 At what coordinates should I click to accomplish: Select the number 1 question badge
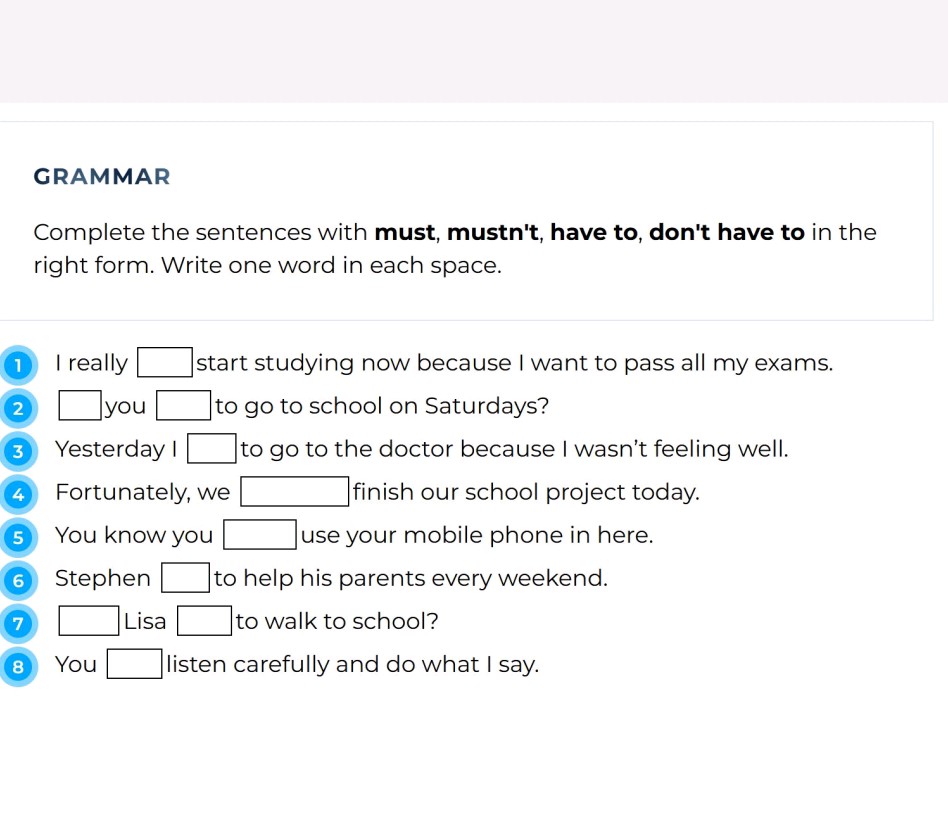point(18,365)
